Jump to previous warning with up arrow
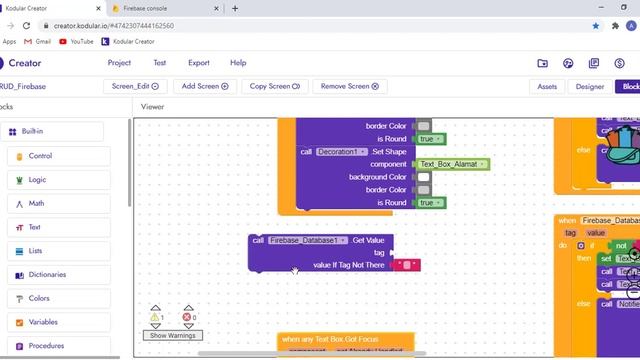 coord(156,308)
